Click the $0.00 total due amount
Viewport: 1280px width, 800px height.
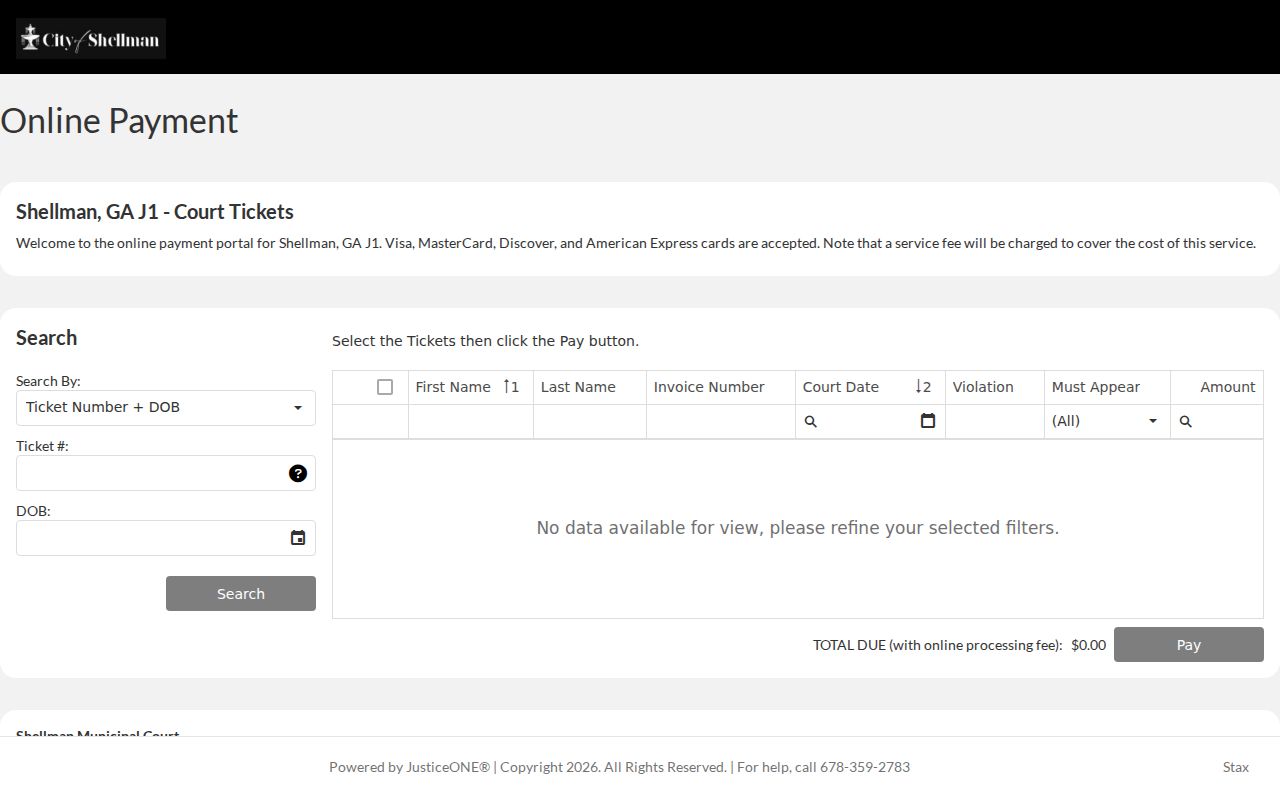1088,645
